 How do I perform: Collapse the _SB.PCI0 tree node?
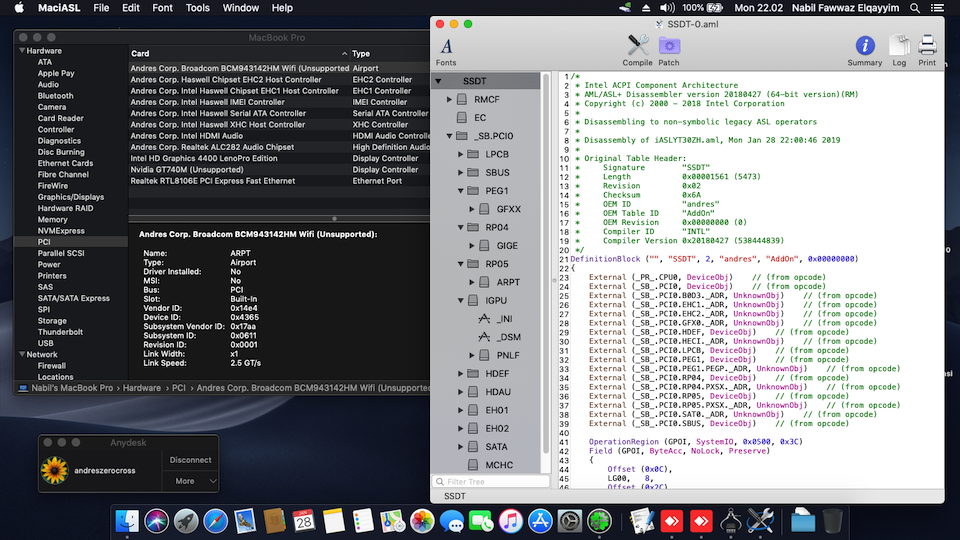pyautogui.click(x=450, y=136)
